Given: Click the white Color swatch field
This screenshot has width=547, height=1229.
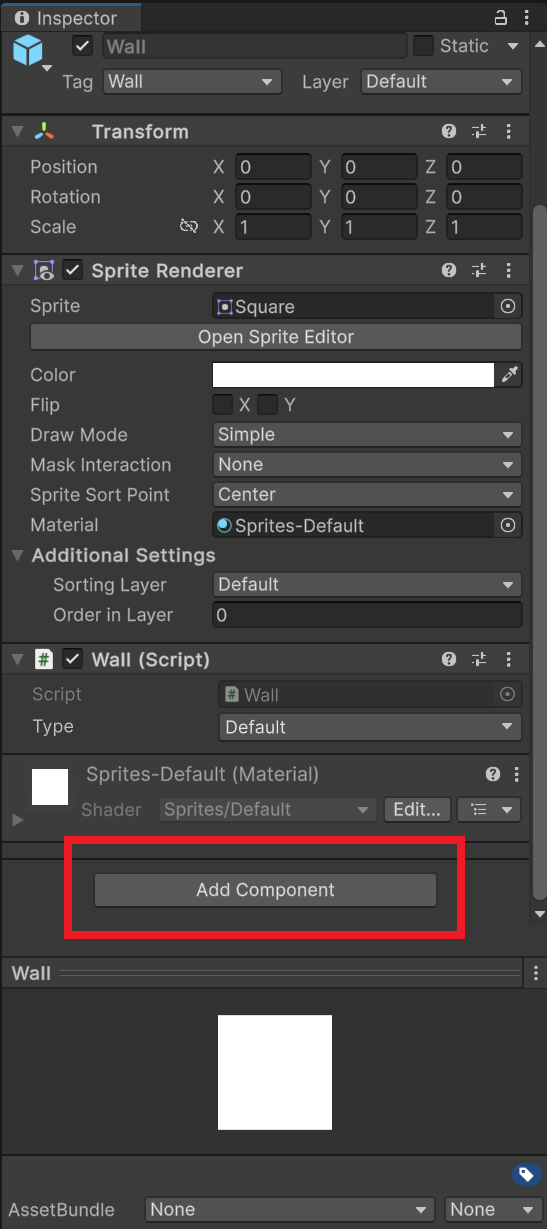Looking at the screenshot, I should coord(354,375).
